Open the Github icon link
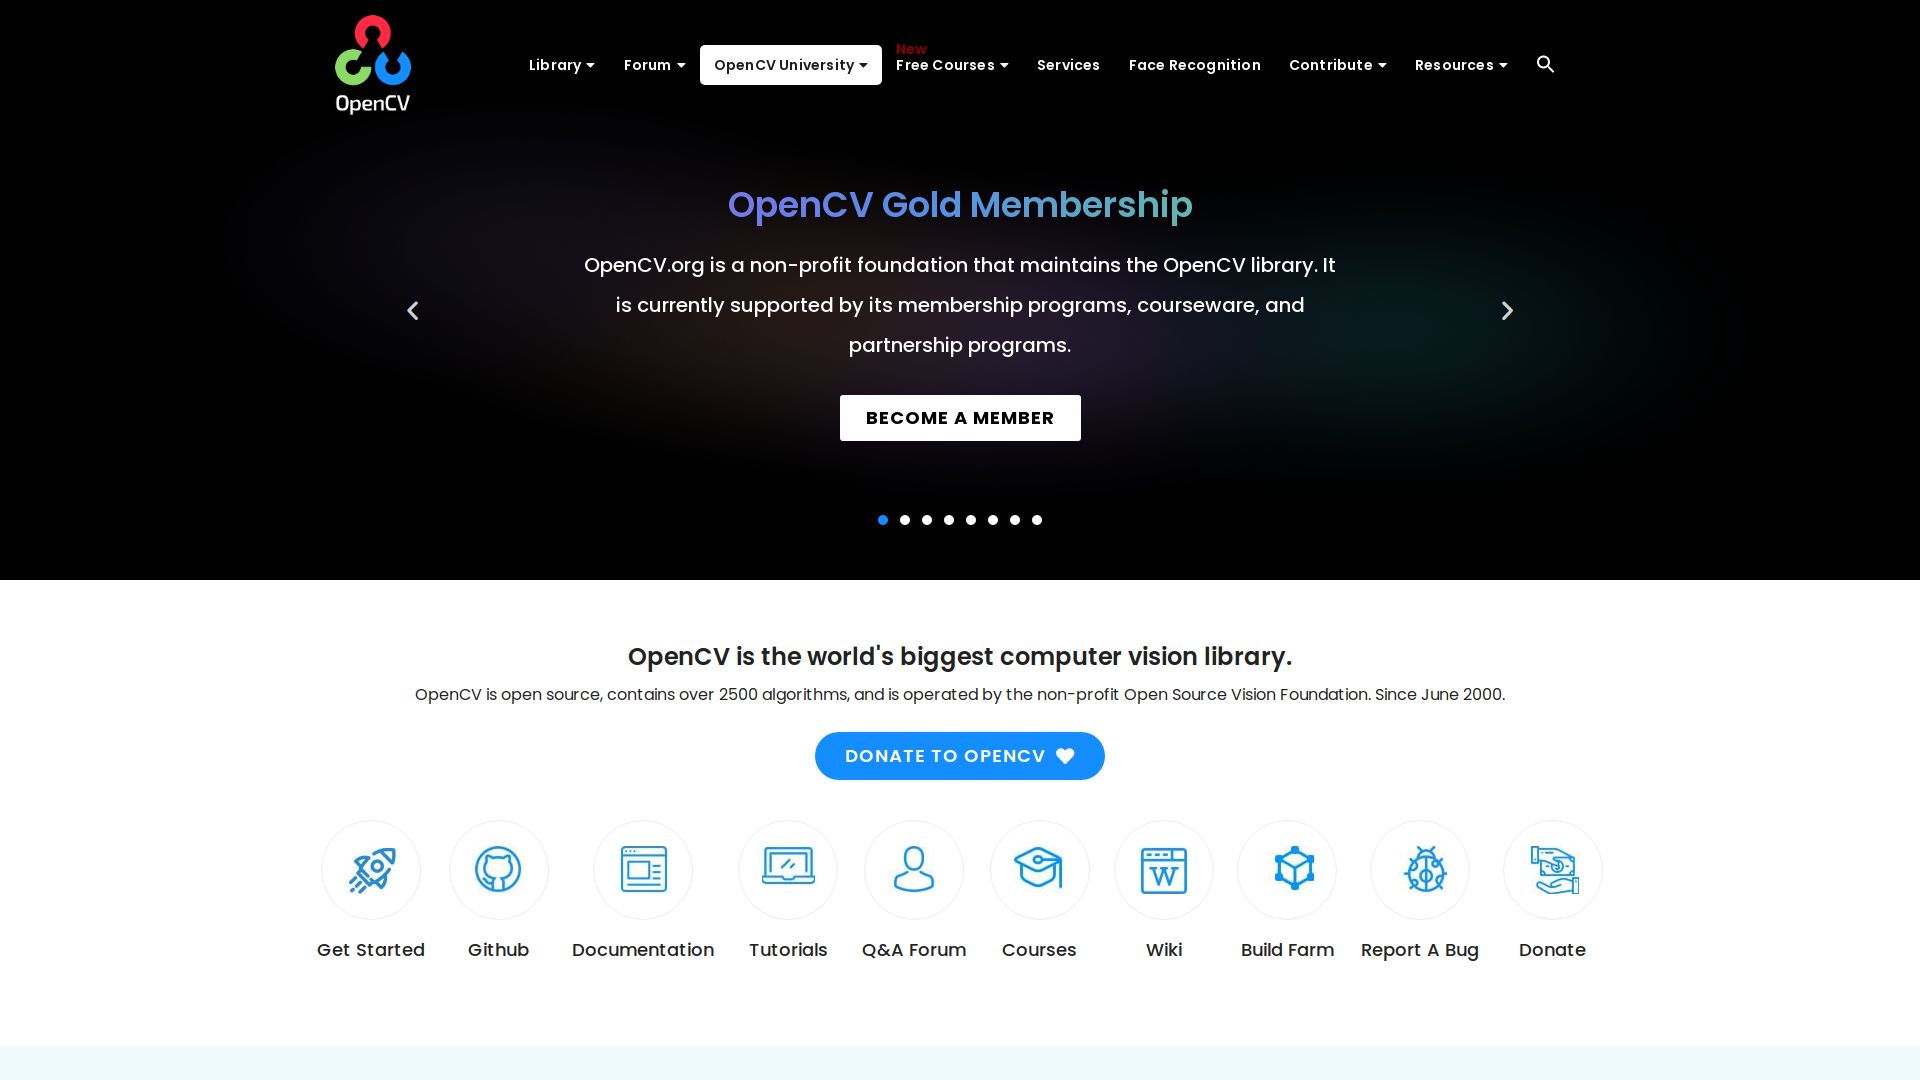The image size is (1920, 1080). [x=498, y=869]
